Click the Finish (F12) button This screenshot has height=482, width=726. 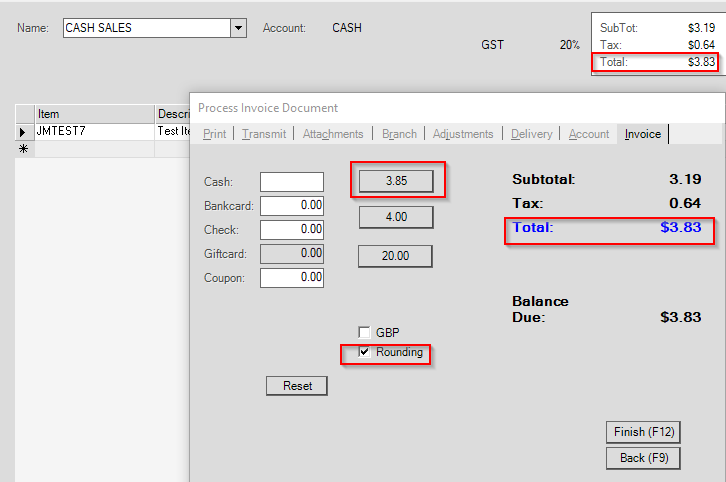pos(644,432)
